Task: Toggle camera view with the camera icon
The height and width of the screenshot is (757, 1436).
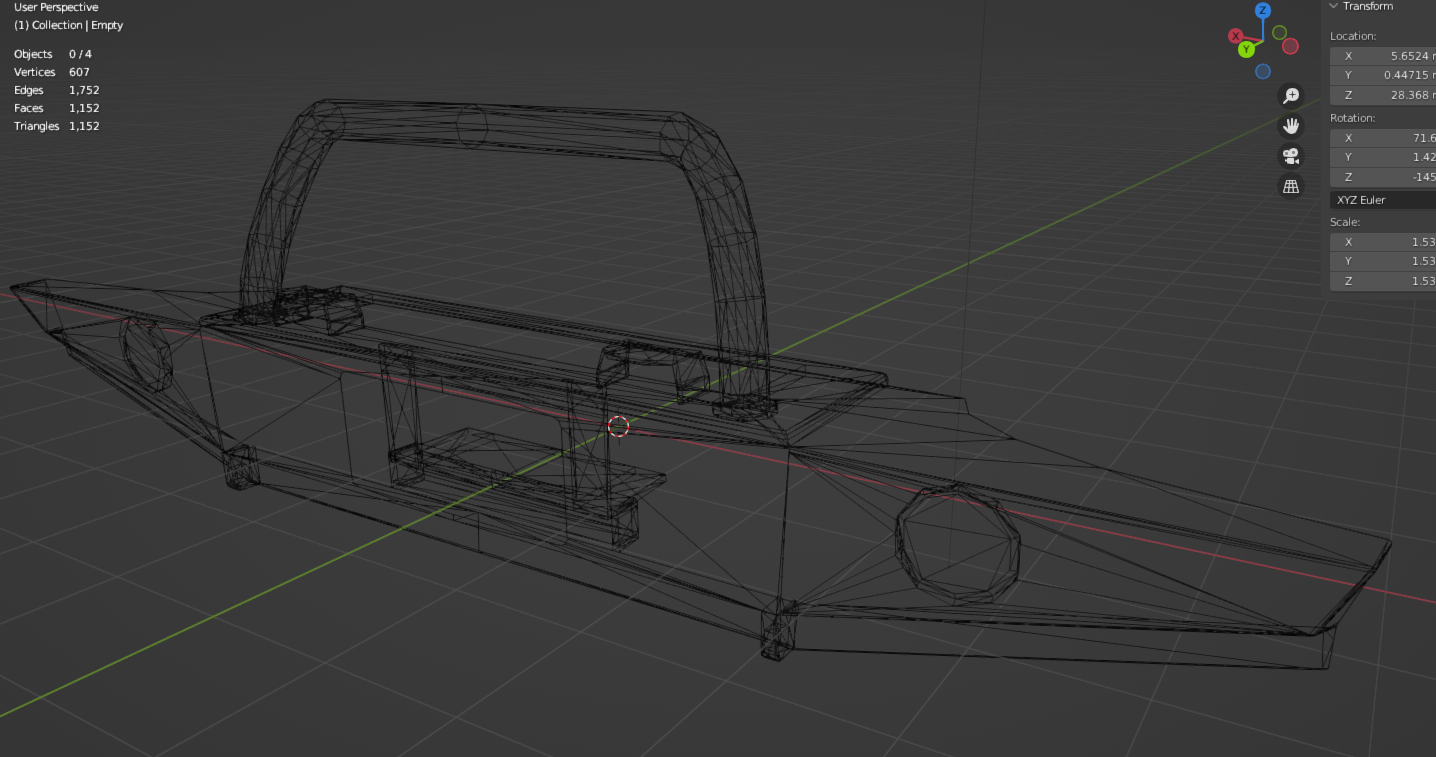Action: point(1291,156)
